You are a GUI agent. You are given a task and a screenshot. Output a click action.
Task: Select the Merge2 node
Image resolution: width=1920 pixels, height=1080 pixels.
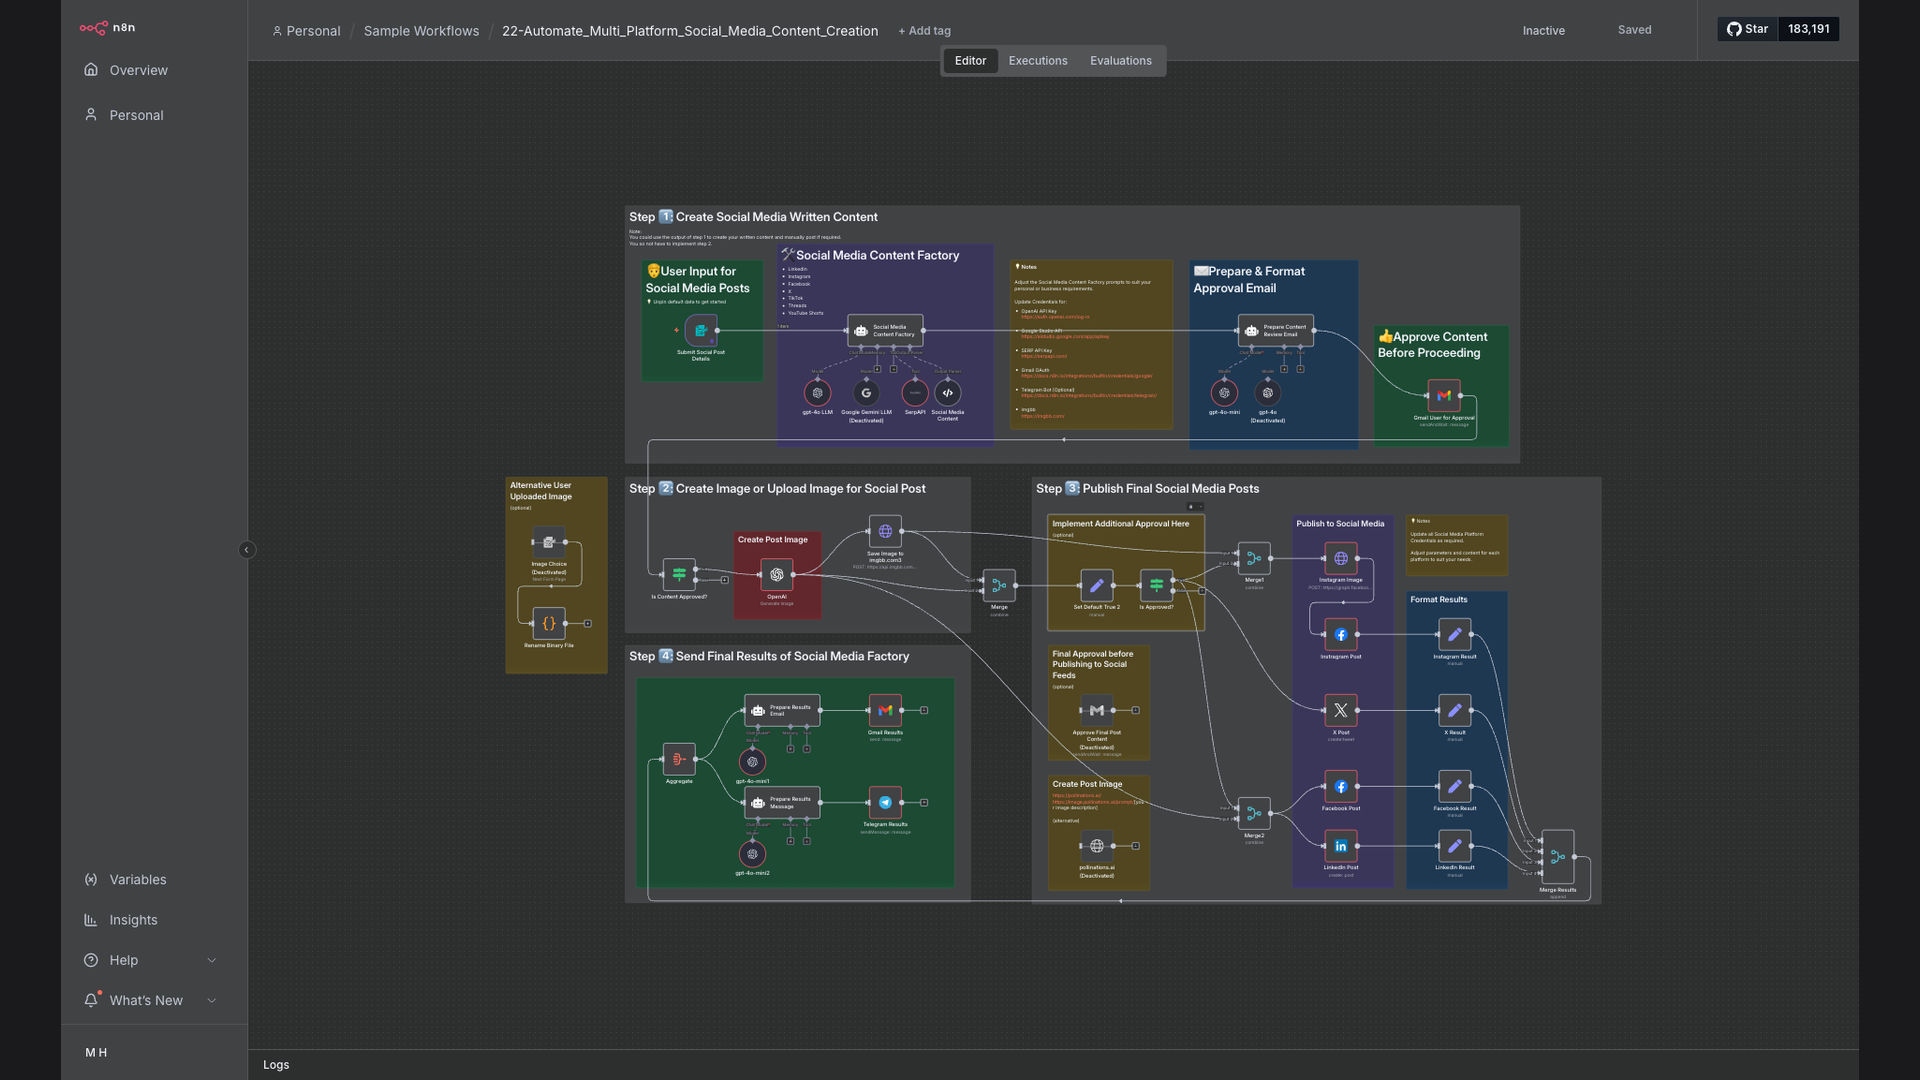coord(1254,813)
